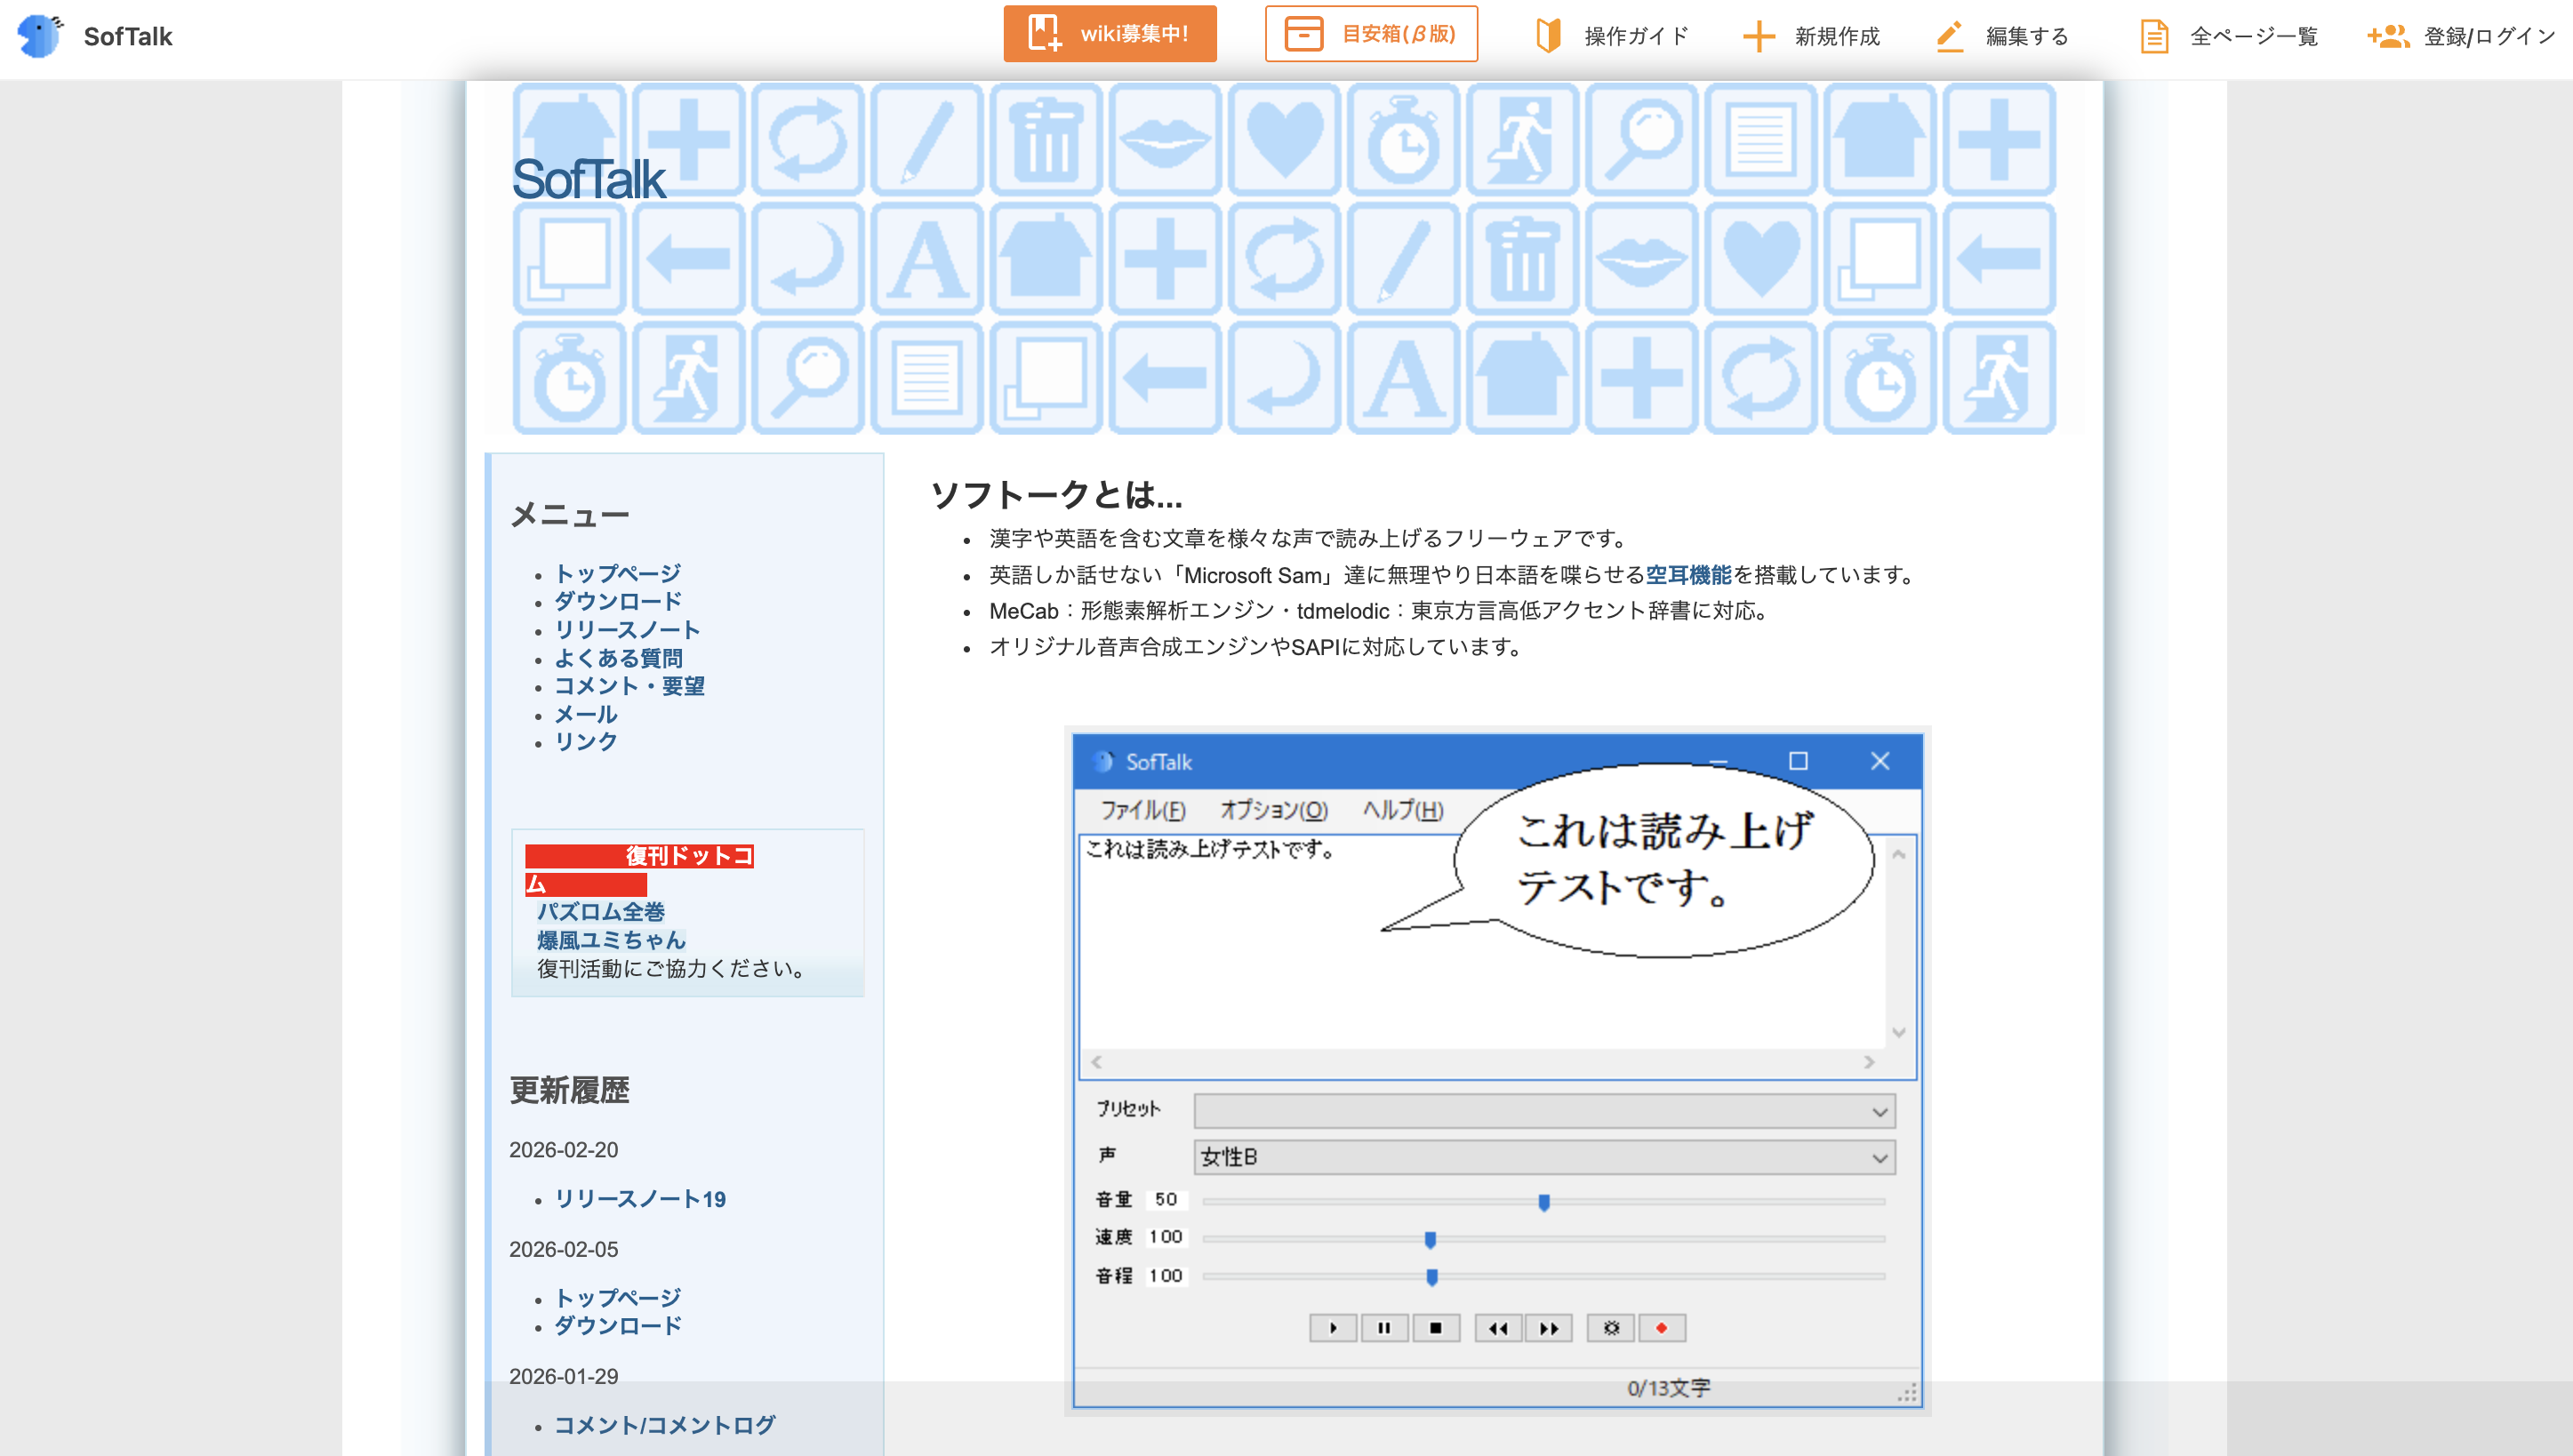The height and width of the screenshot is (1456, 2573).
Task: Click the plus icon for 新規作成
Action: coord(1758,37)
